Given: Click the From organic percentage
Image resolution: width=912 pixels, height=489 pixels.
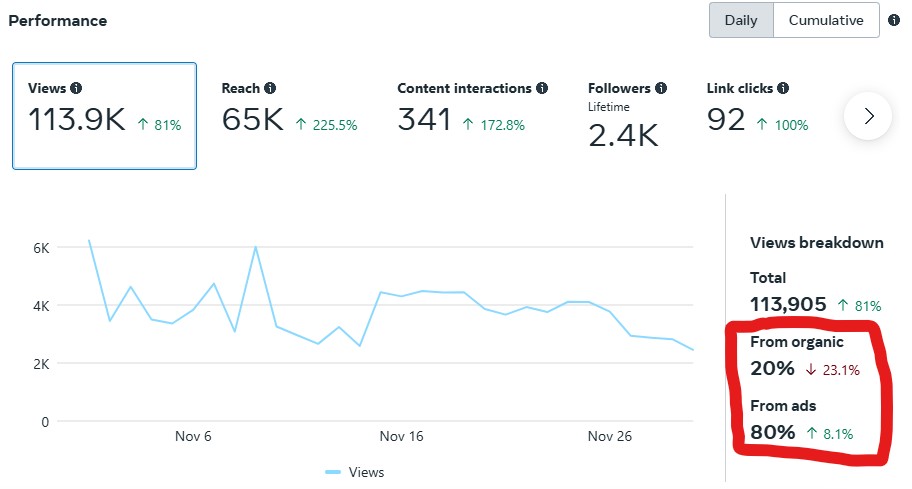Looking at the screenshot, I should coord(773,368).
